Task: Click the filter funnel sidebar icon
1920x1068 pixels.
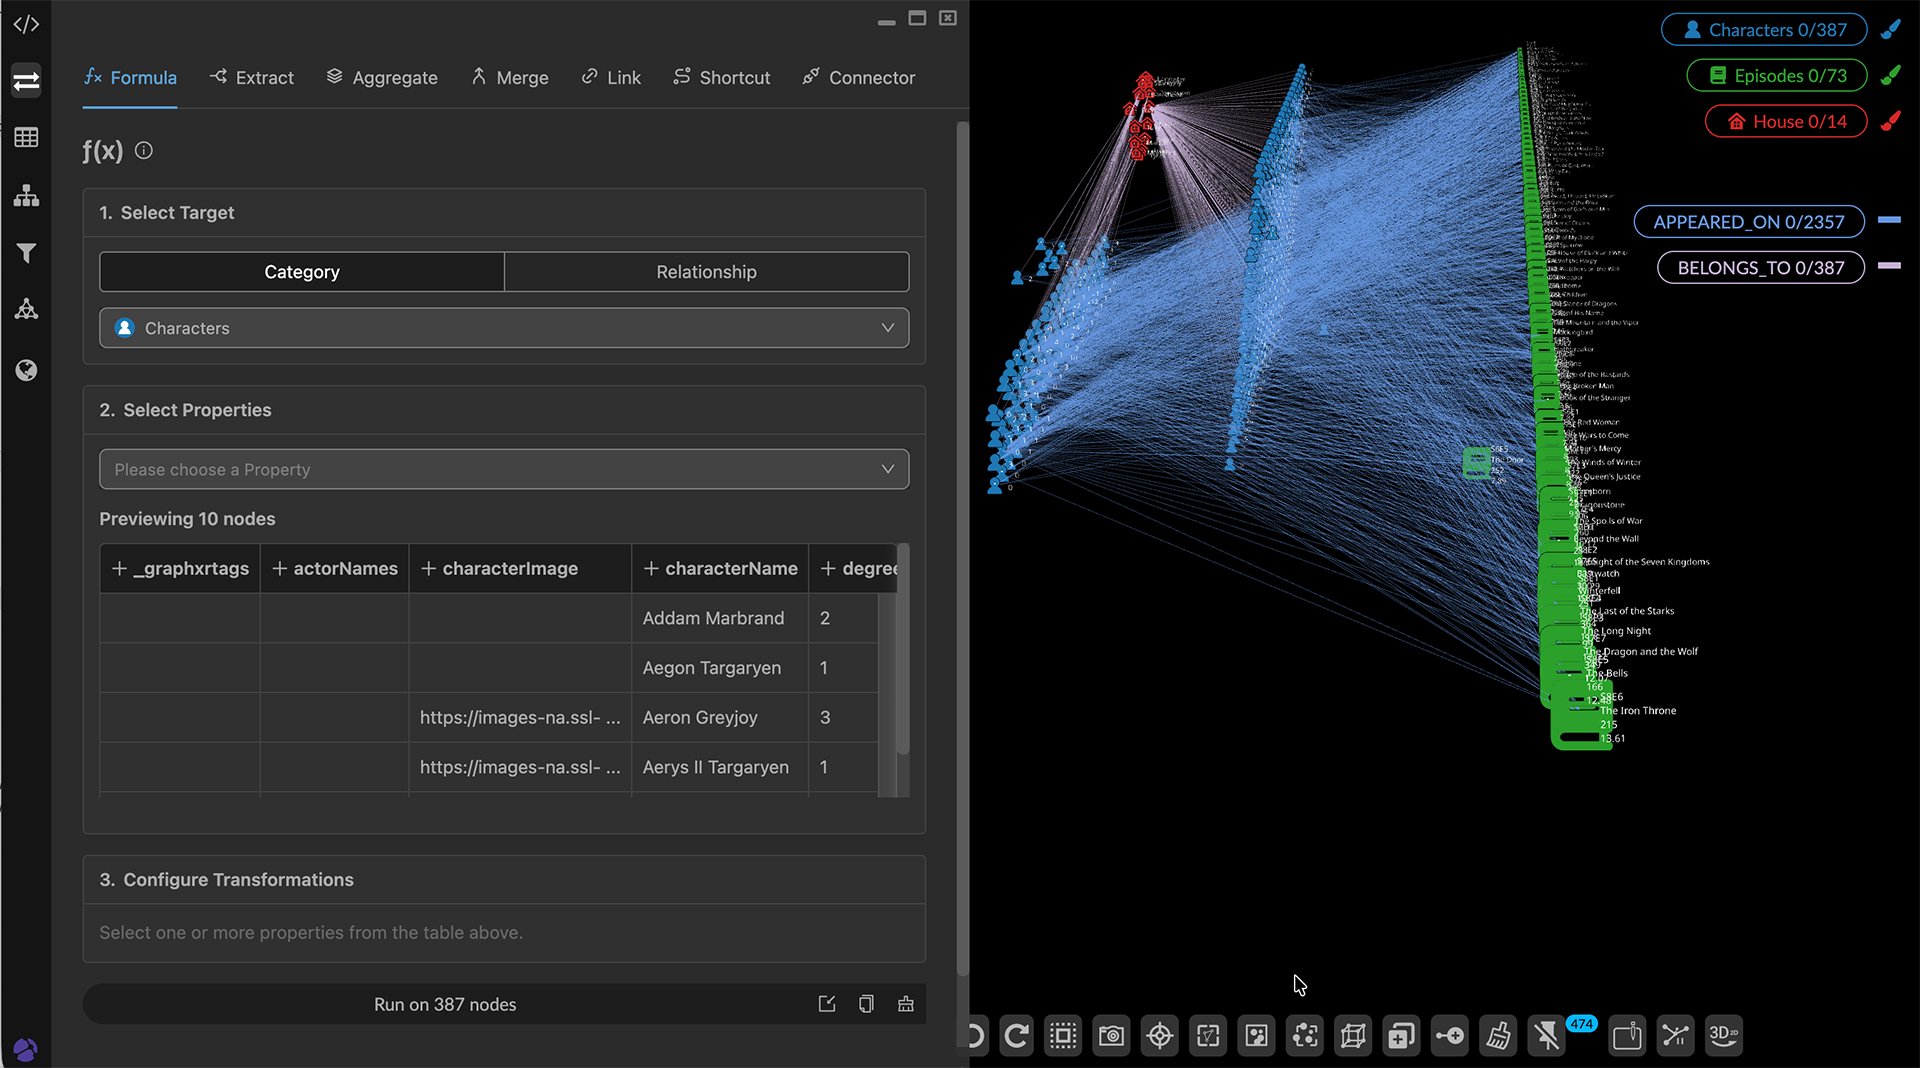Action: coord(26,254)
